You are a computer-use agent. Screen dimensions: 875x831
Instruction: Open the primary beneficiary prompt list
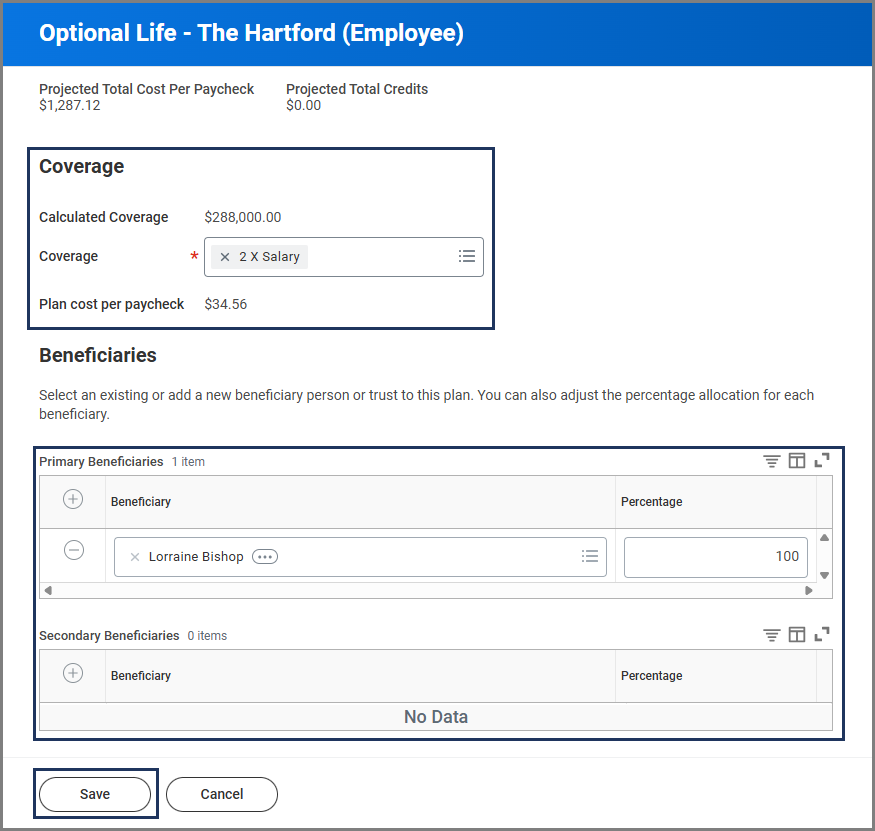coord(589,557)
